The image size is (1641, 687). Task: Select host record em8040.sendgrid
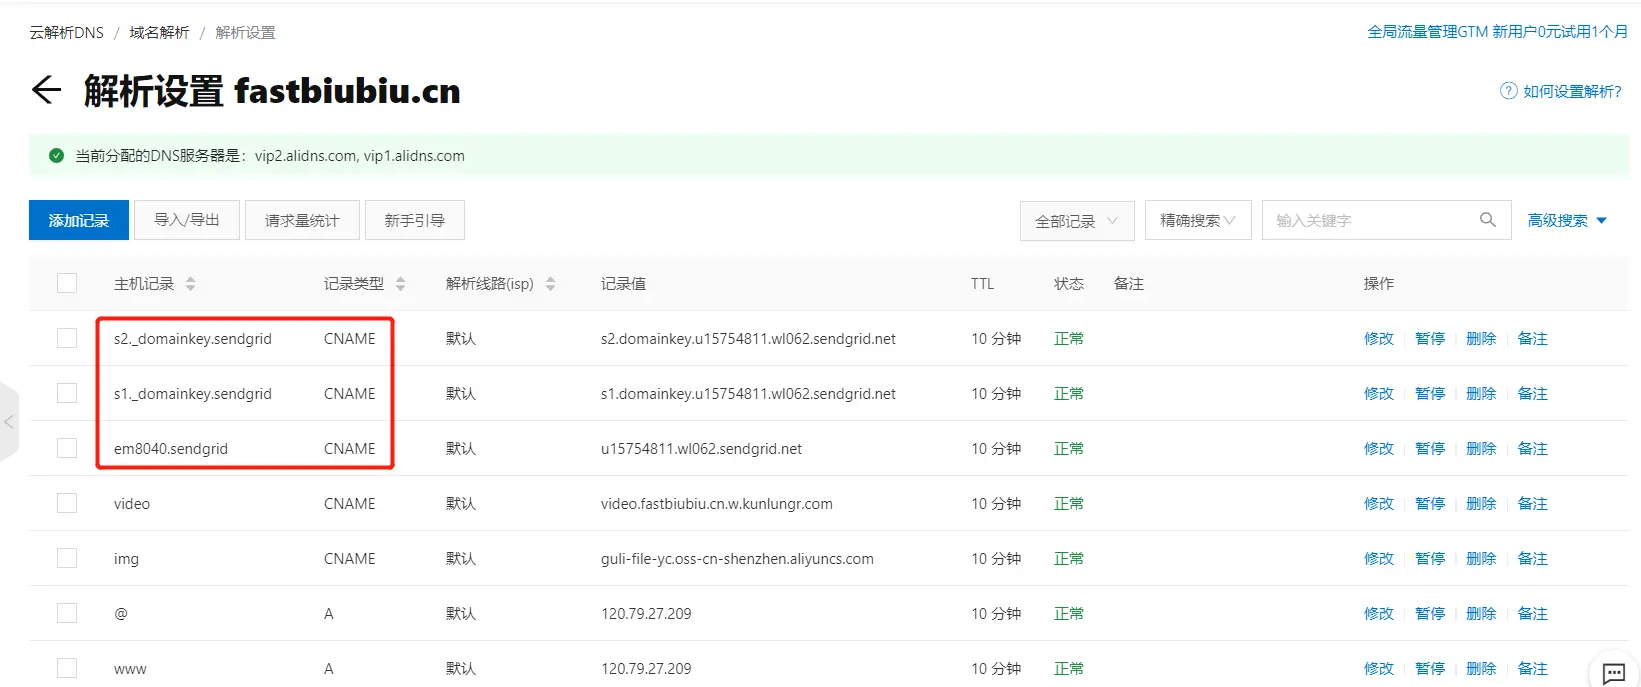click(x=171, y=449)
